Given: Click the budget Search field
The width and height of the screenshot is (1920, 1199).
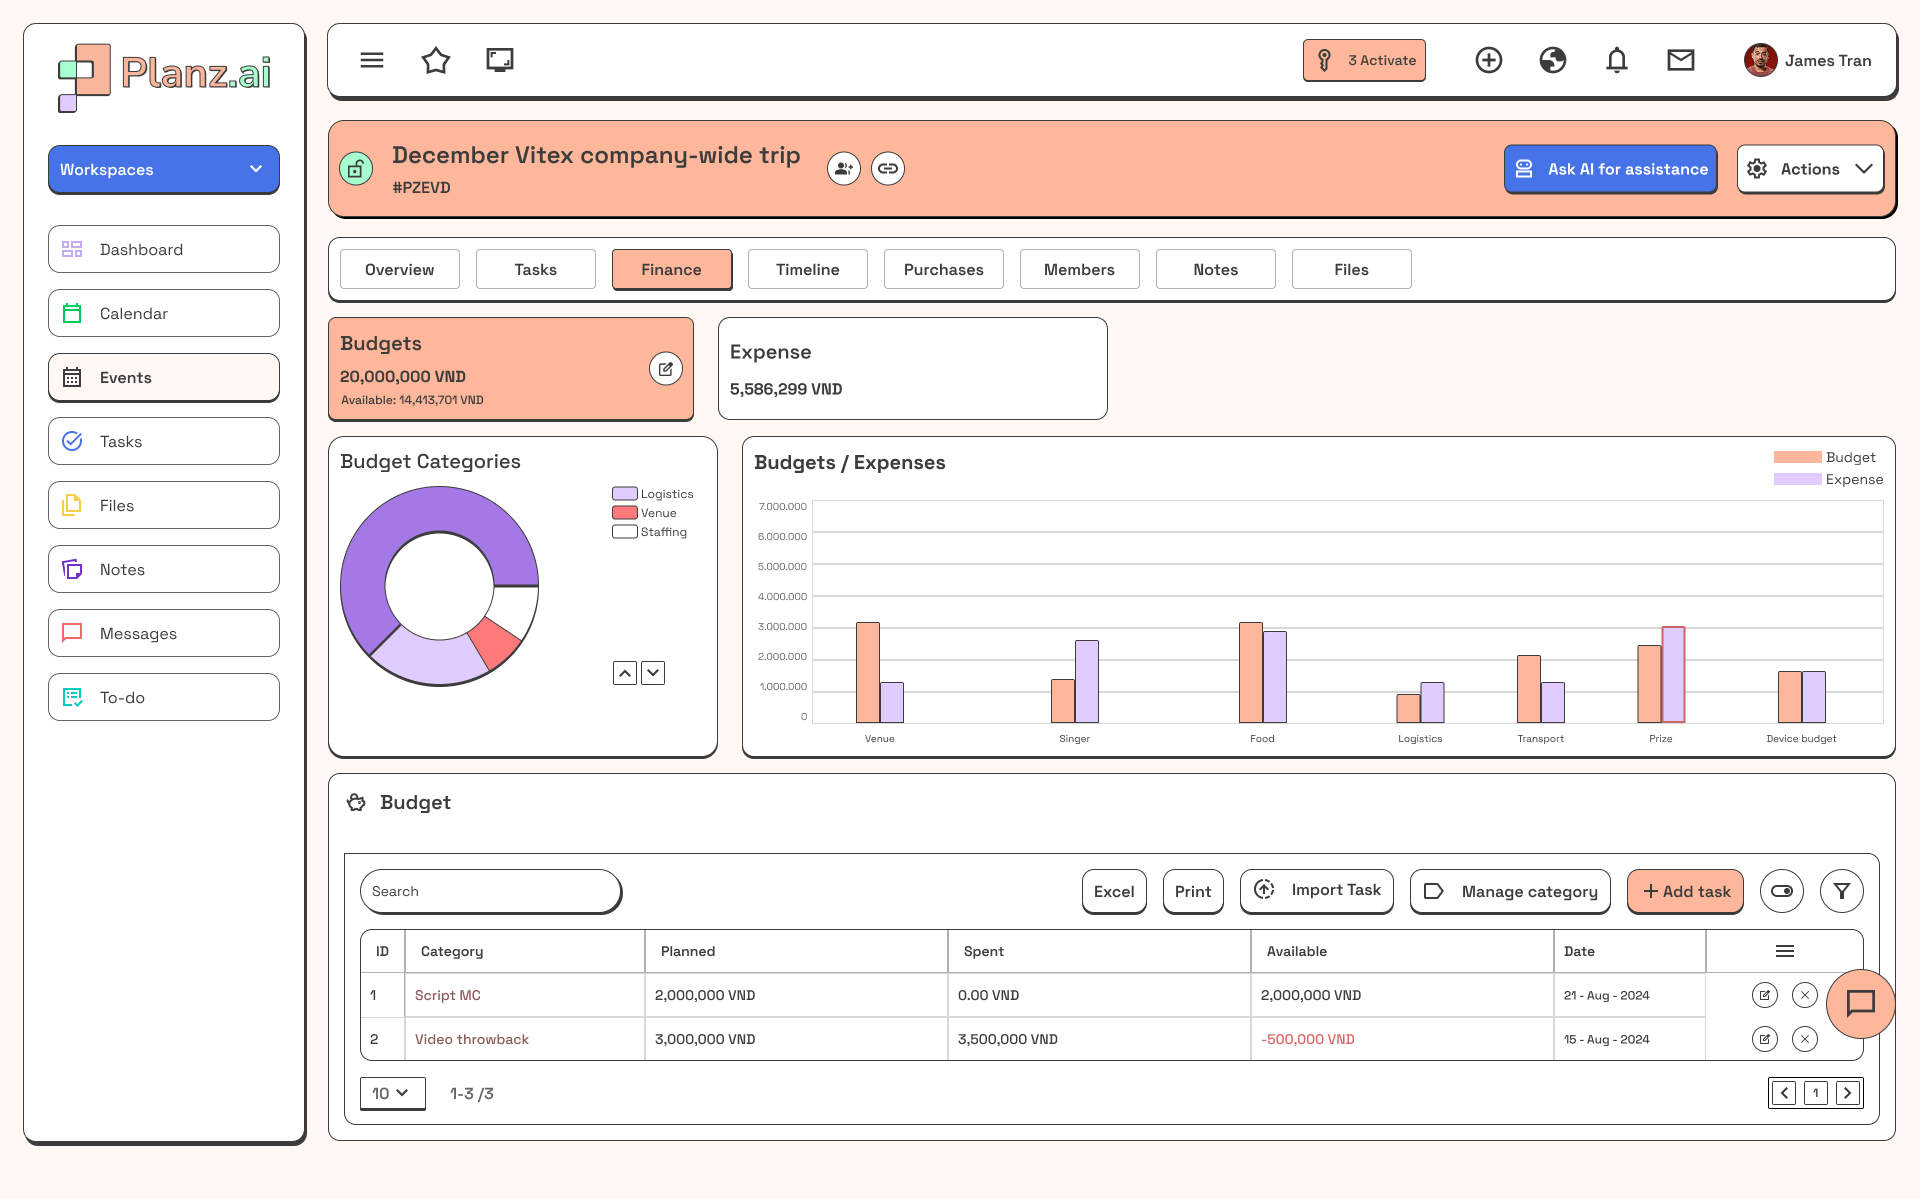Looking at the screenshot, I should [x=490, y=891].
